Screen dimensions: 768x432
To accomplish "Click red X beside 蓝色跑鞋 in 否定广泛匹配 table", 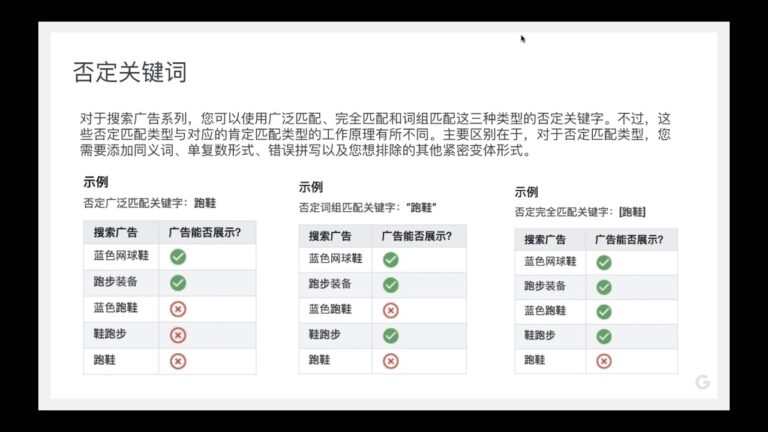I will coord(178,309).
